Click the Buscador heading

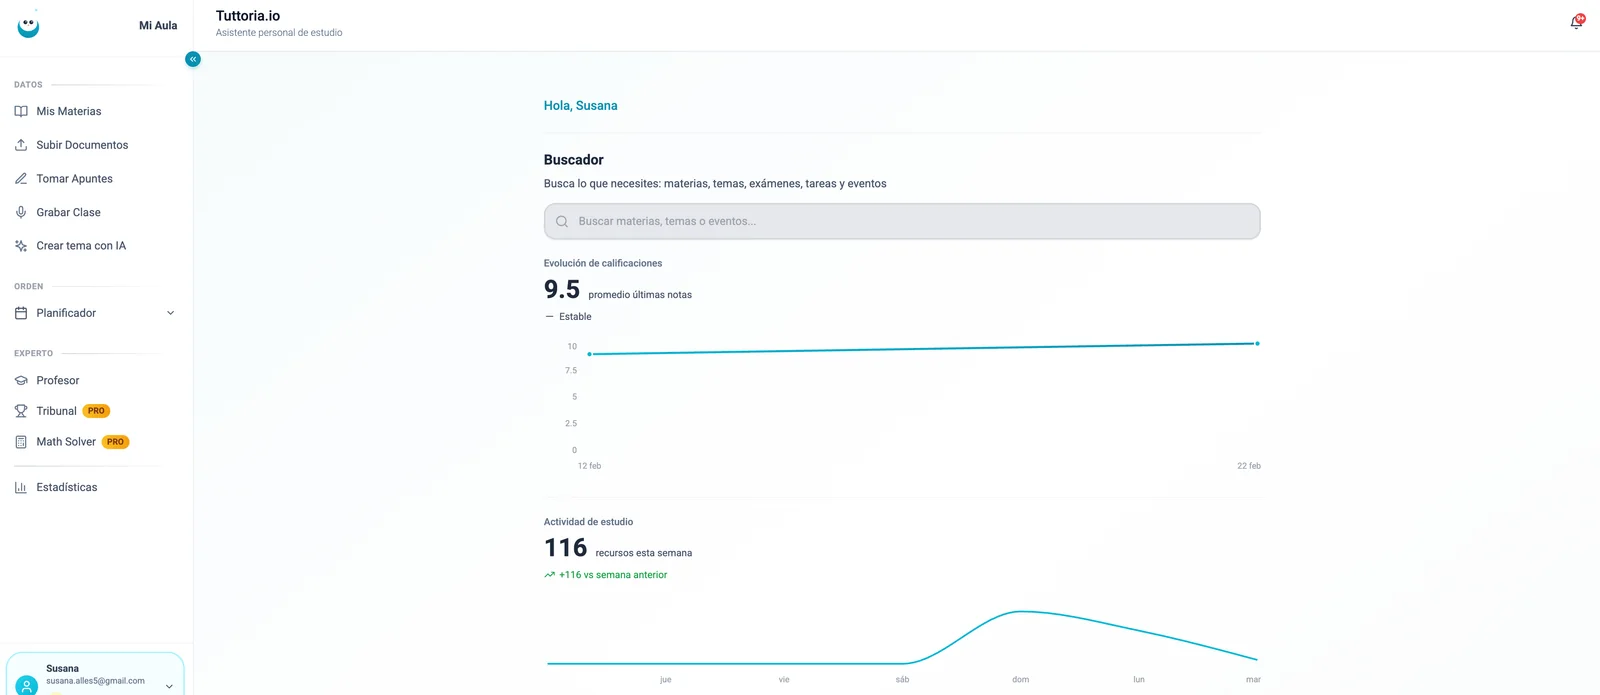pos(574,160)
